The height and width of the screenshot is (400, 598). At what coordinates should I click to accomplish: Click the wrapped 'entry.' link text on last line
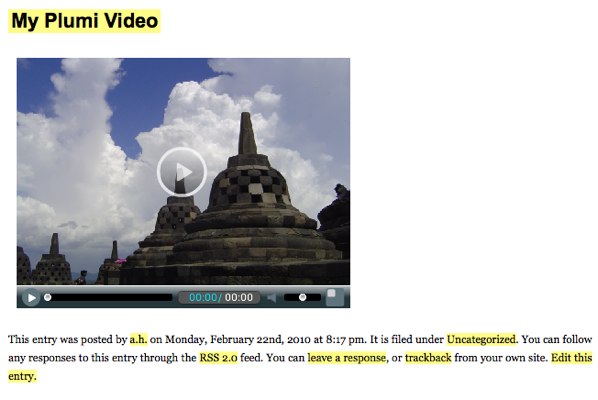coord(22,376)
